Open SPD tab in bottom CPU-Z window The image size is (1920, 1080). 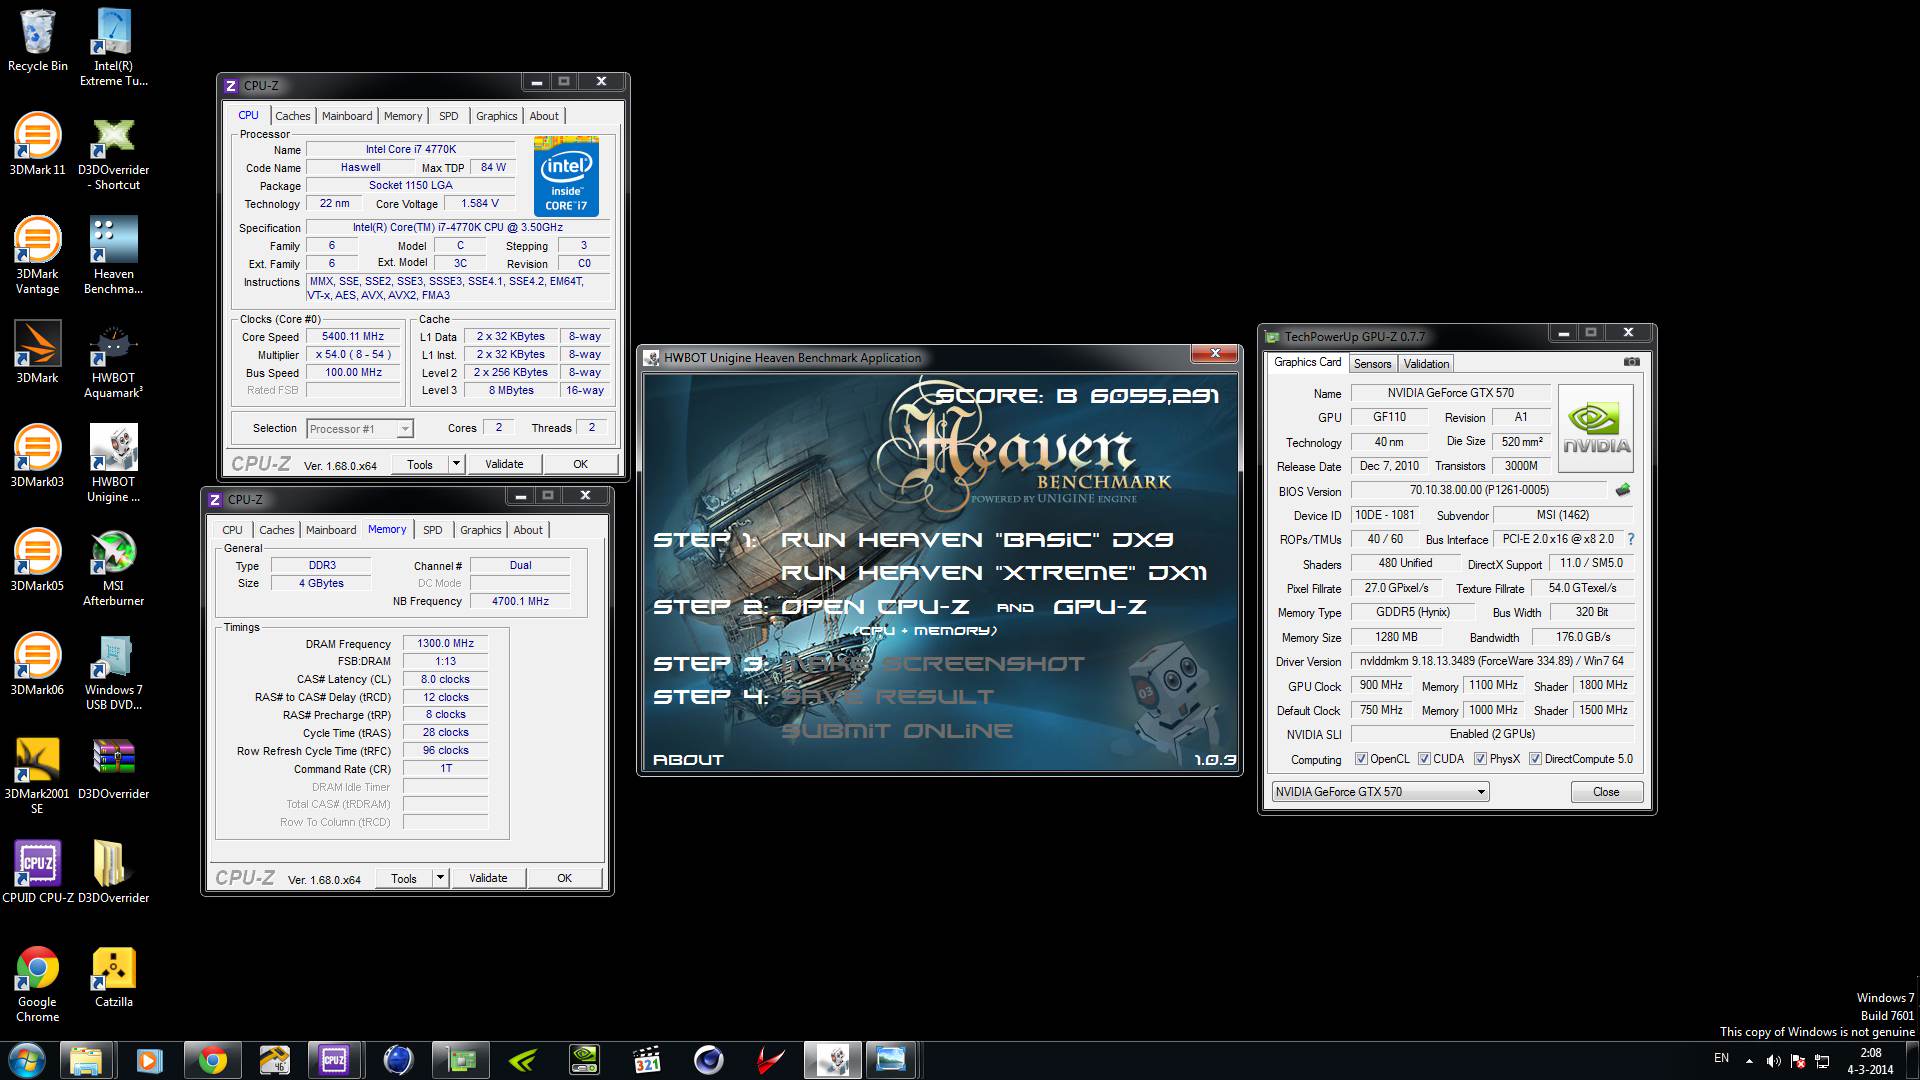(433, 530)
